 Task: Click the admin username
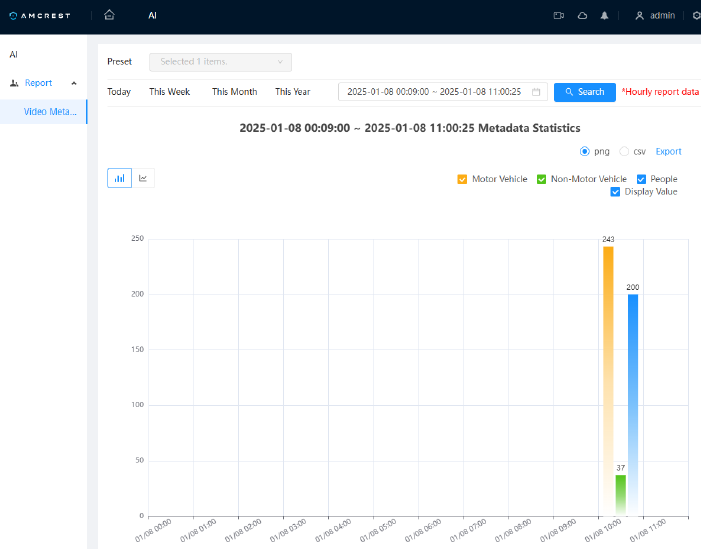(662, 16)
